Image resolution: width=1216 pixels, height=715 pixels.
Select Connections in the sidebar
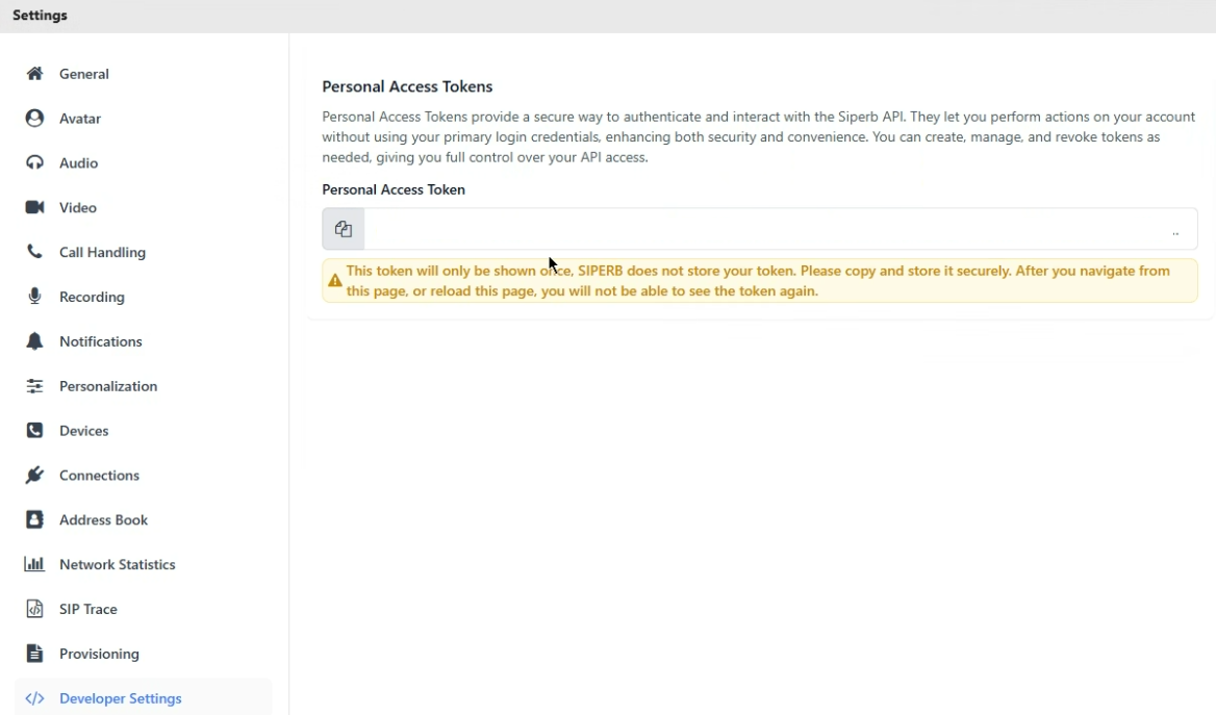143,475
